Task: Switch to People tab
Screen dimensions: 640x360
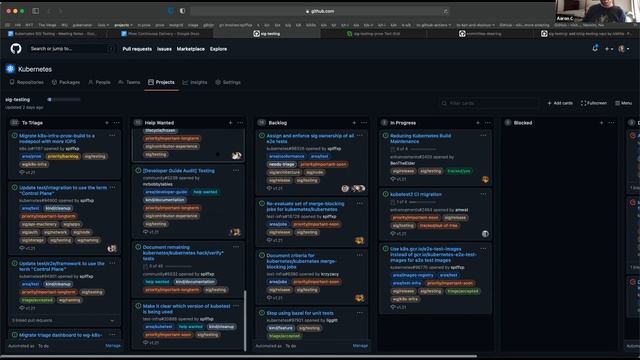Action: coord(99,82)
